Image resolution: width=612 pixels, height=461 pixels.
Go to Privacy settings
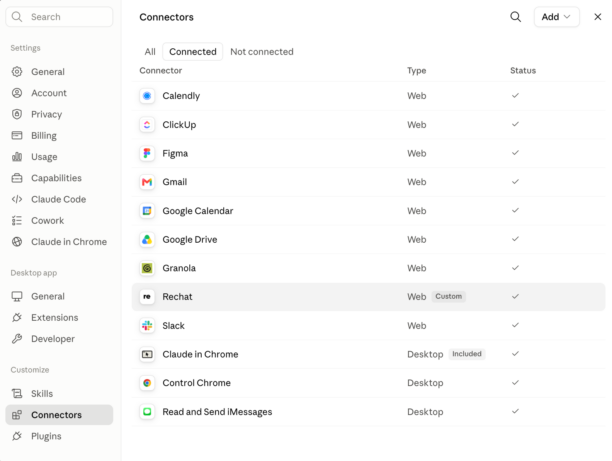(59, 114)
